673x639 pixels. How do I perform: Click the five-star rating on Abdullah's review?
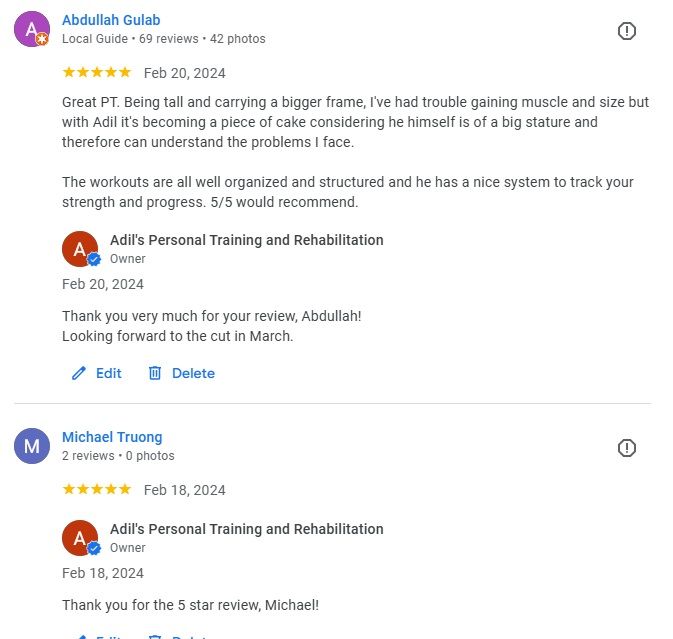(96, 72)
